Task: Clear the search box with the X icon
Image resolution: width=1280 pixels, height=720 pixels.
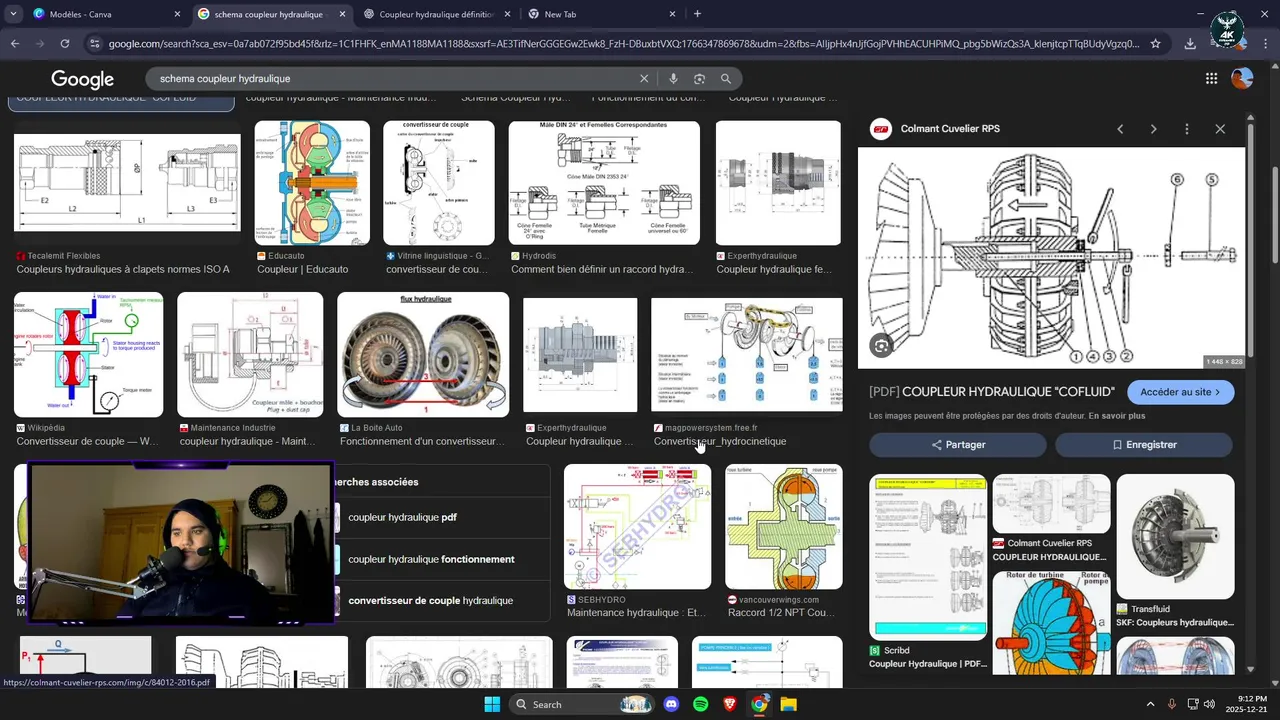Action: [x=644, y=79]
